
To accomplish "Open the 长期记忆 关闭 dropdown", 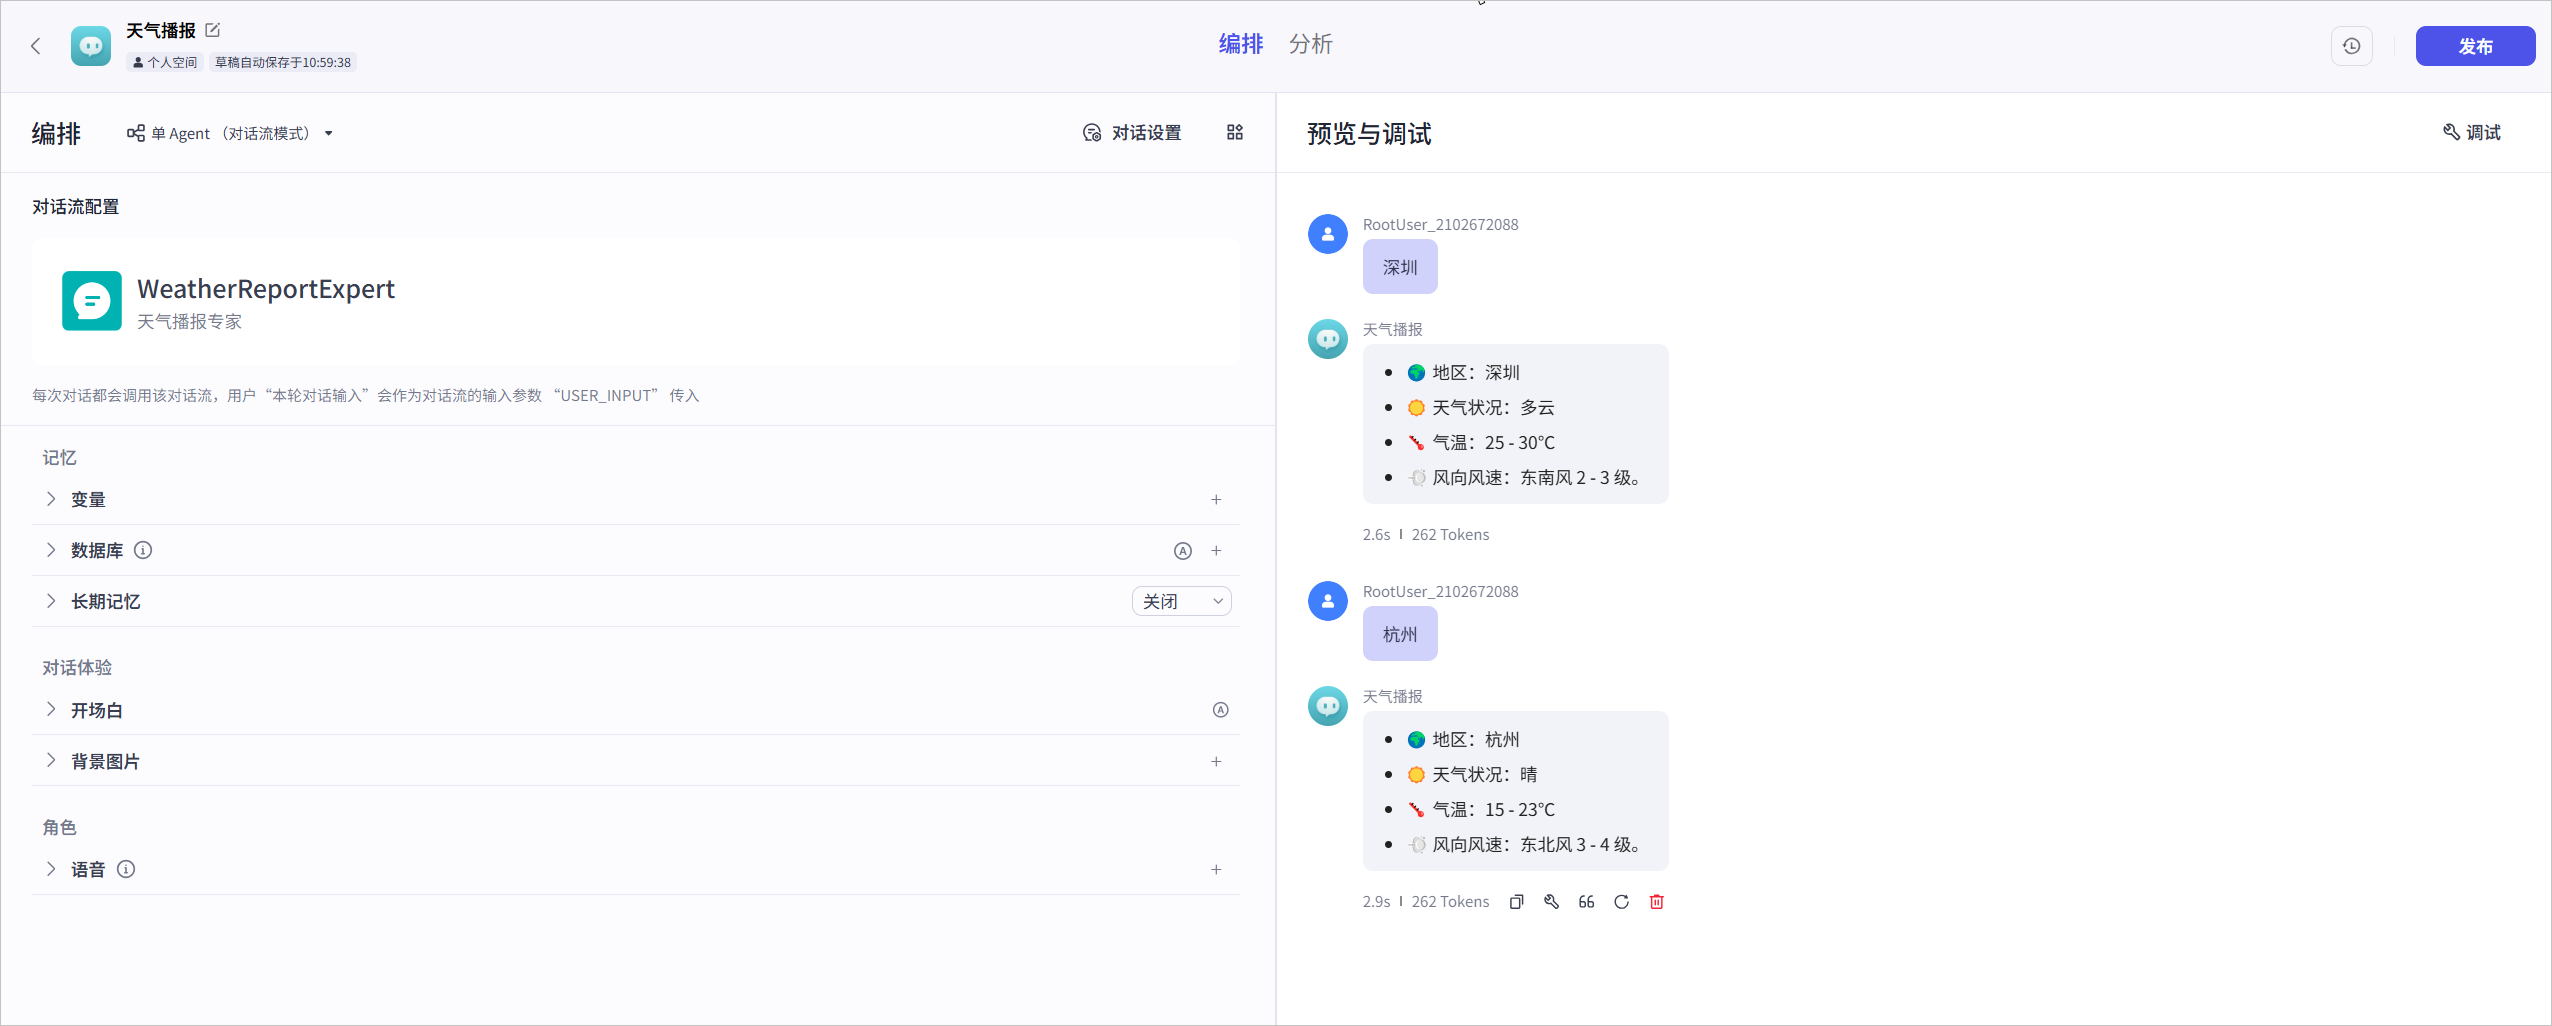I will (x=1181, y=601).
